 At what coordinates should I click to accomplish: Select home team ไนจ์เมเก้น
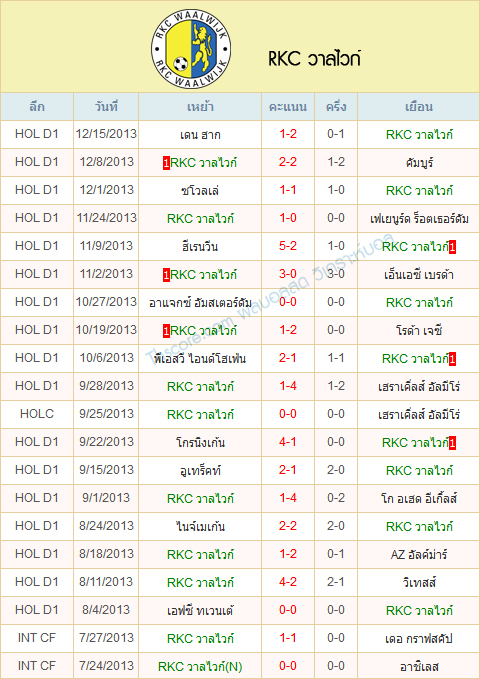coord(200,527)
